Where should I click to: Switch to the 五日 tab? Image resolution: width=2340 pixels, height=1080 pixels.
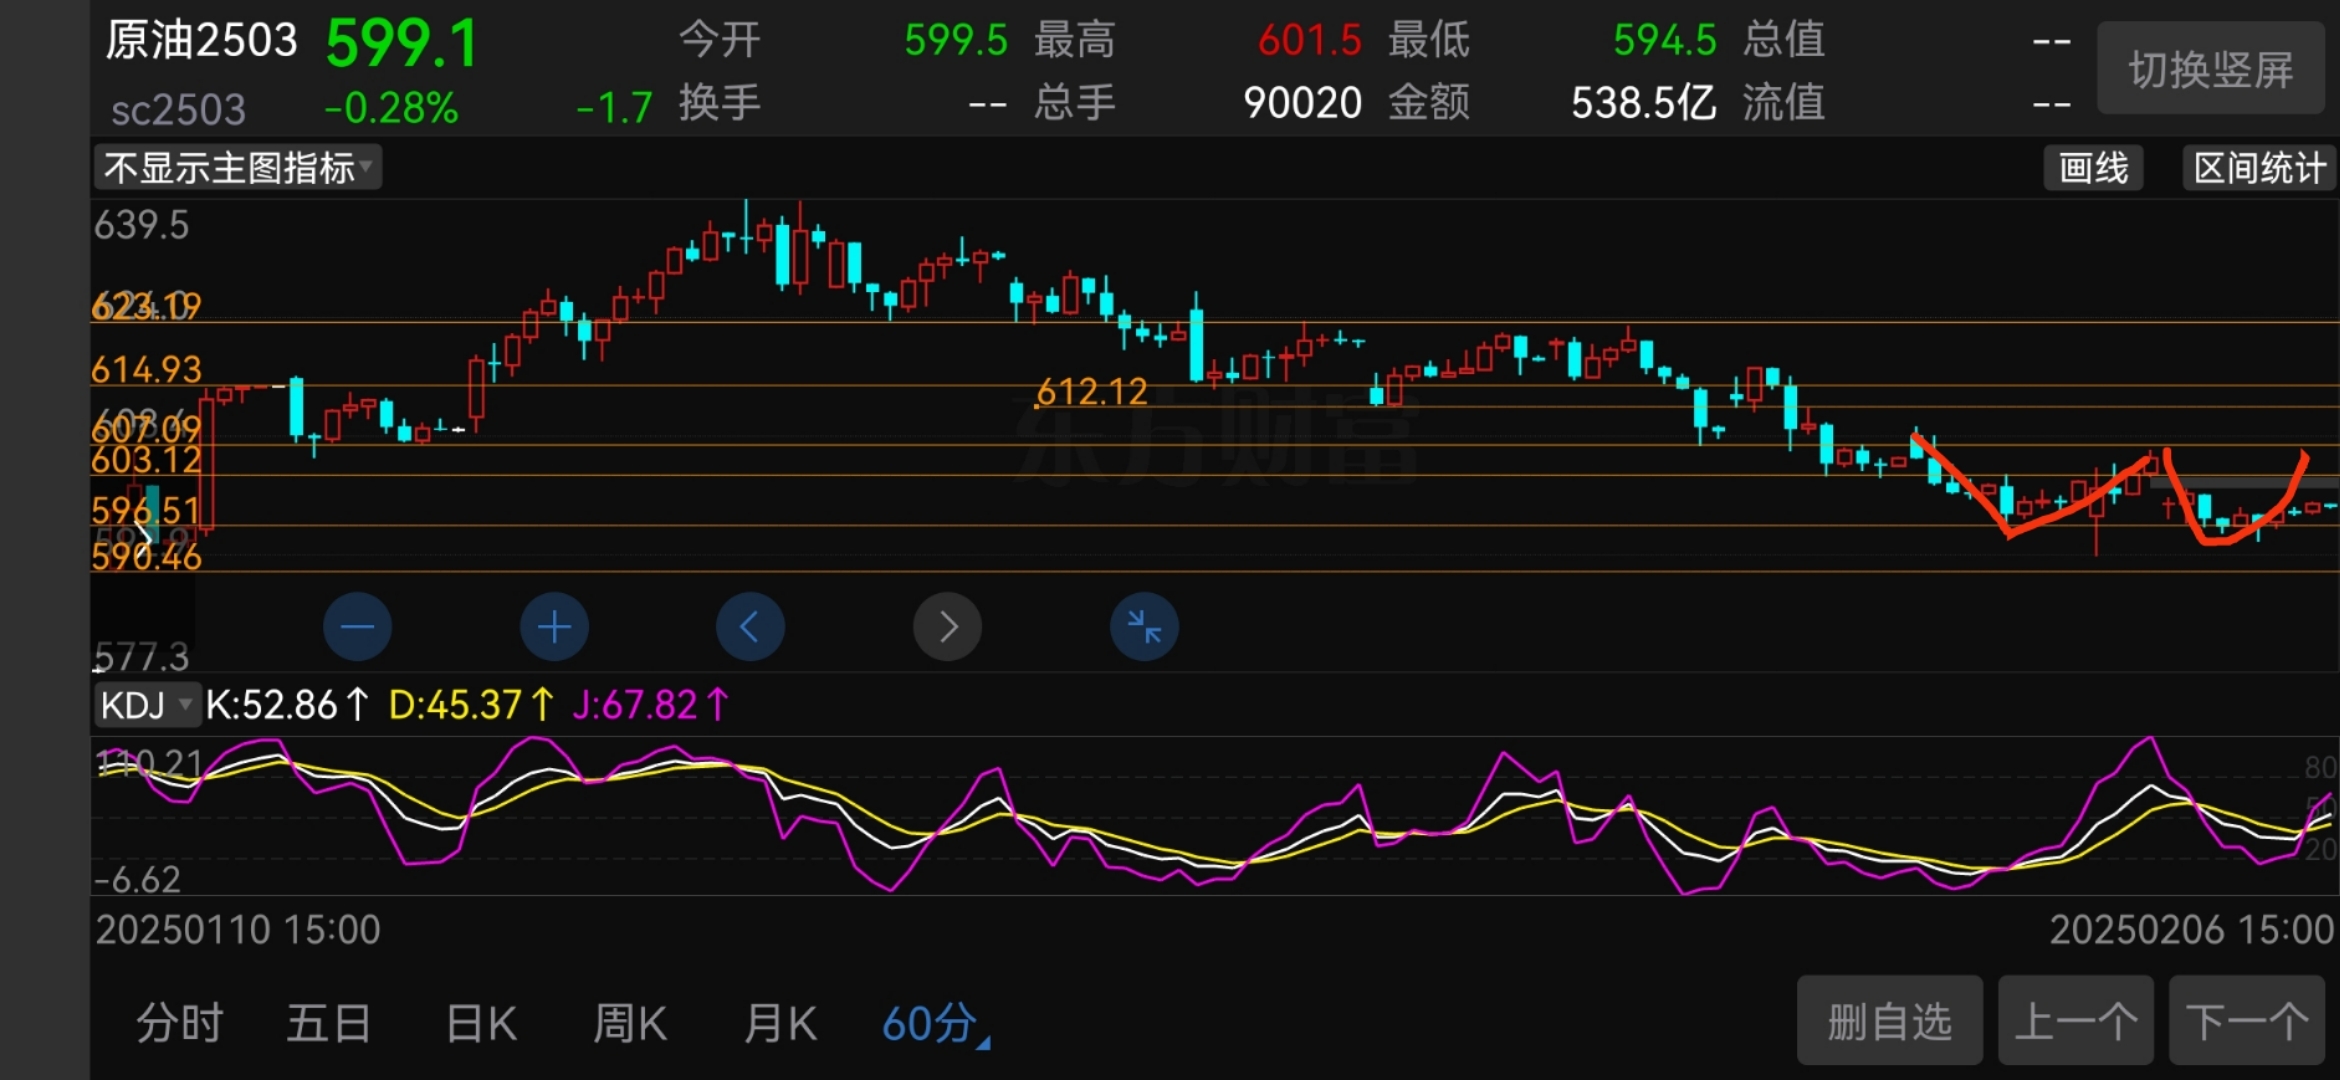coord(329,1024)
